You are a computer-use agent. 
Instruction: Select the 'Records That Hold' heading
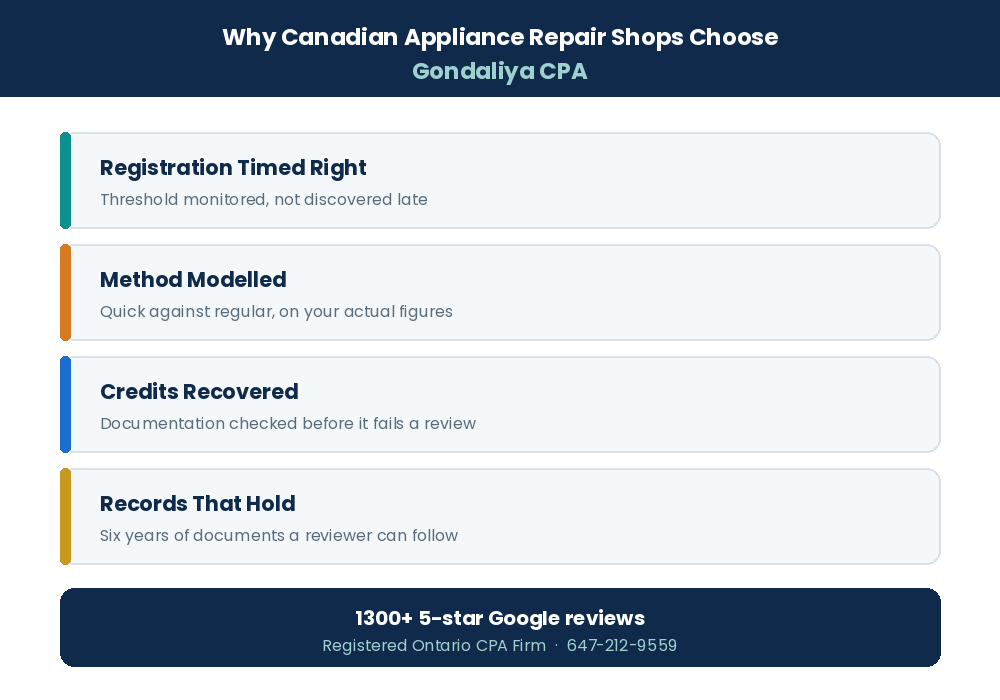click(x=198, y=504)
